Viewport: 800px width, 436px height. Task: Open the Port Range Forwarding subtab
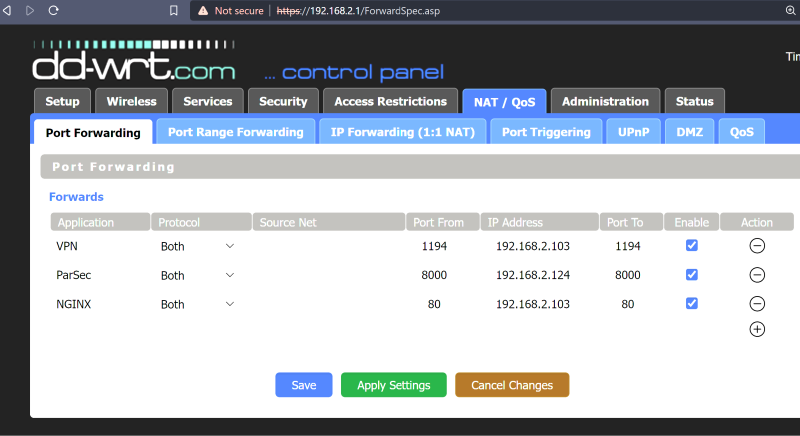pyautogui.click(x=235, y=132)
